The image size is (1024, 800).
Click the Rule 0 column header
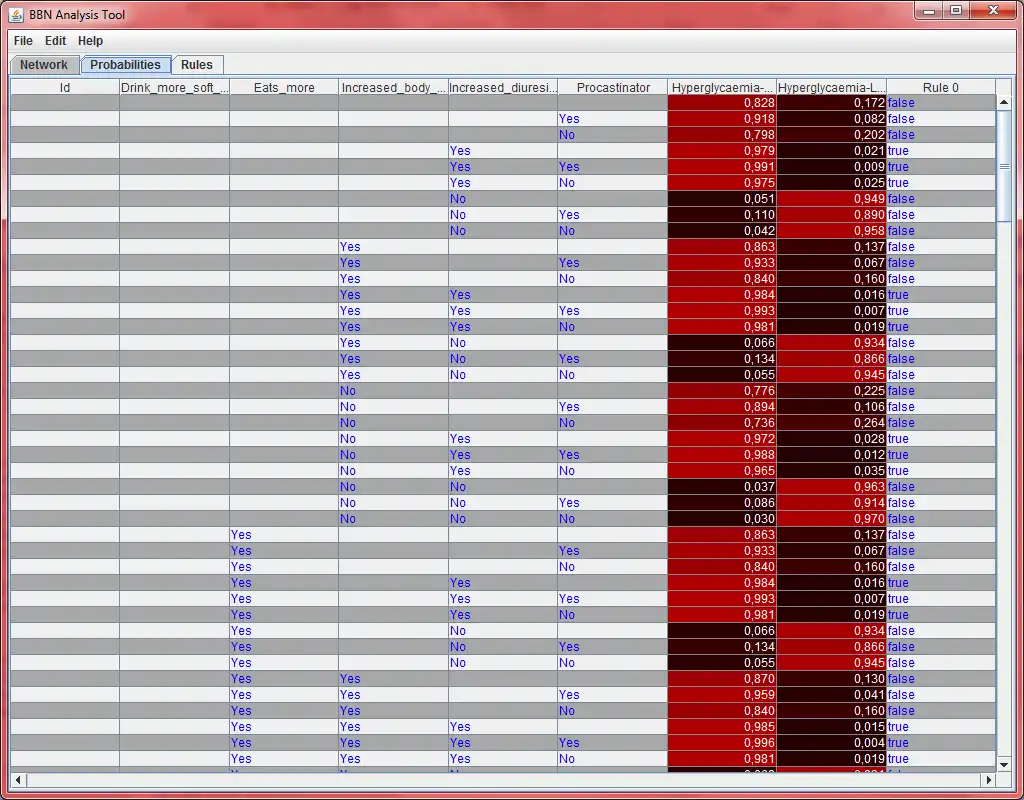point(940,88)
